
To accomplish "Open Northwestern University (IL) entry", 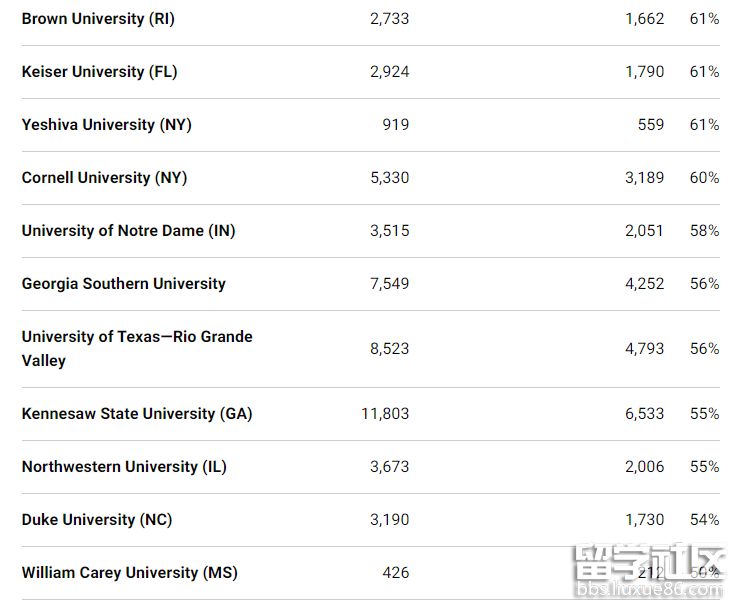I will pos(124,467).
